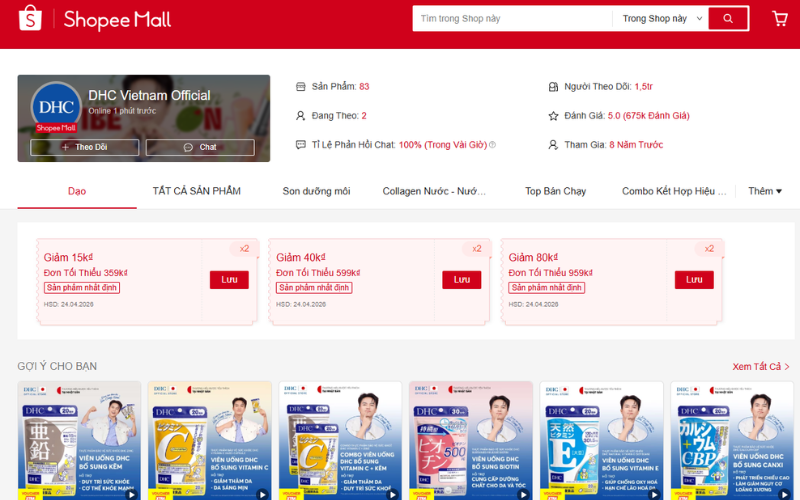Click the Chat button on shop card

pyautogui.click(x=200, y=147)
